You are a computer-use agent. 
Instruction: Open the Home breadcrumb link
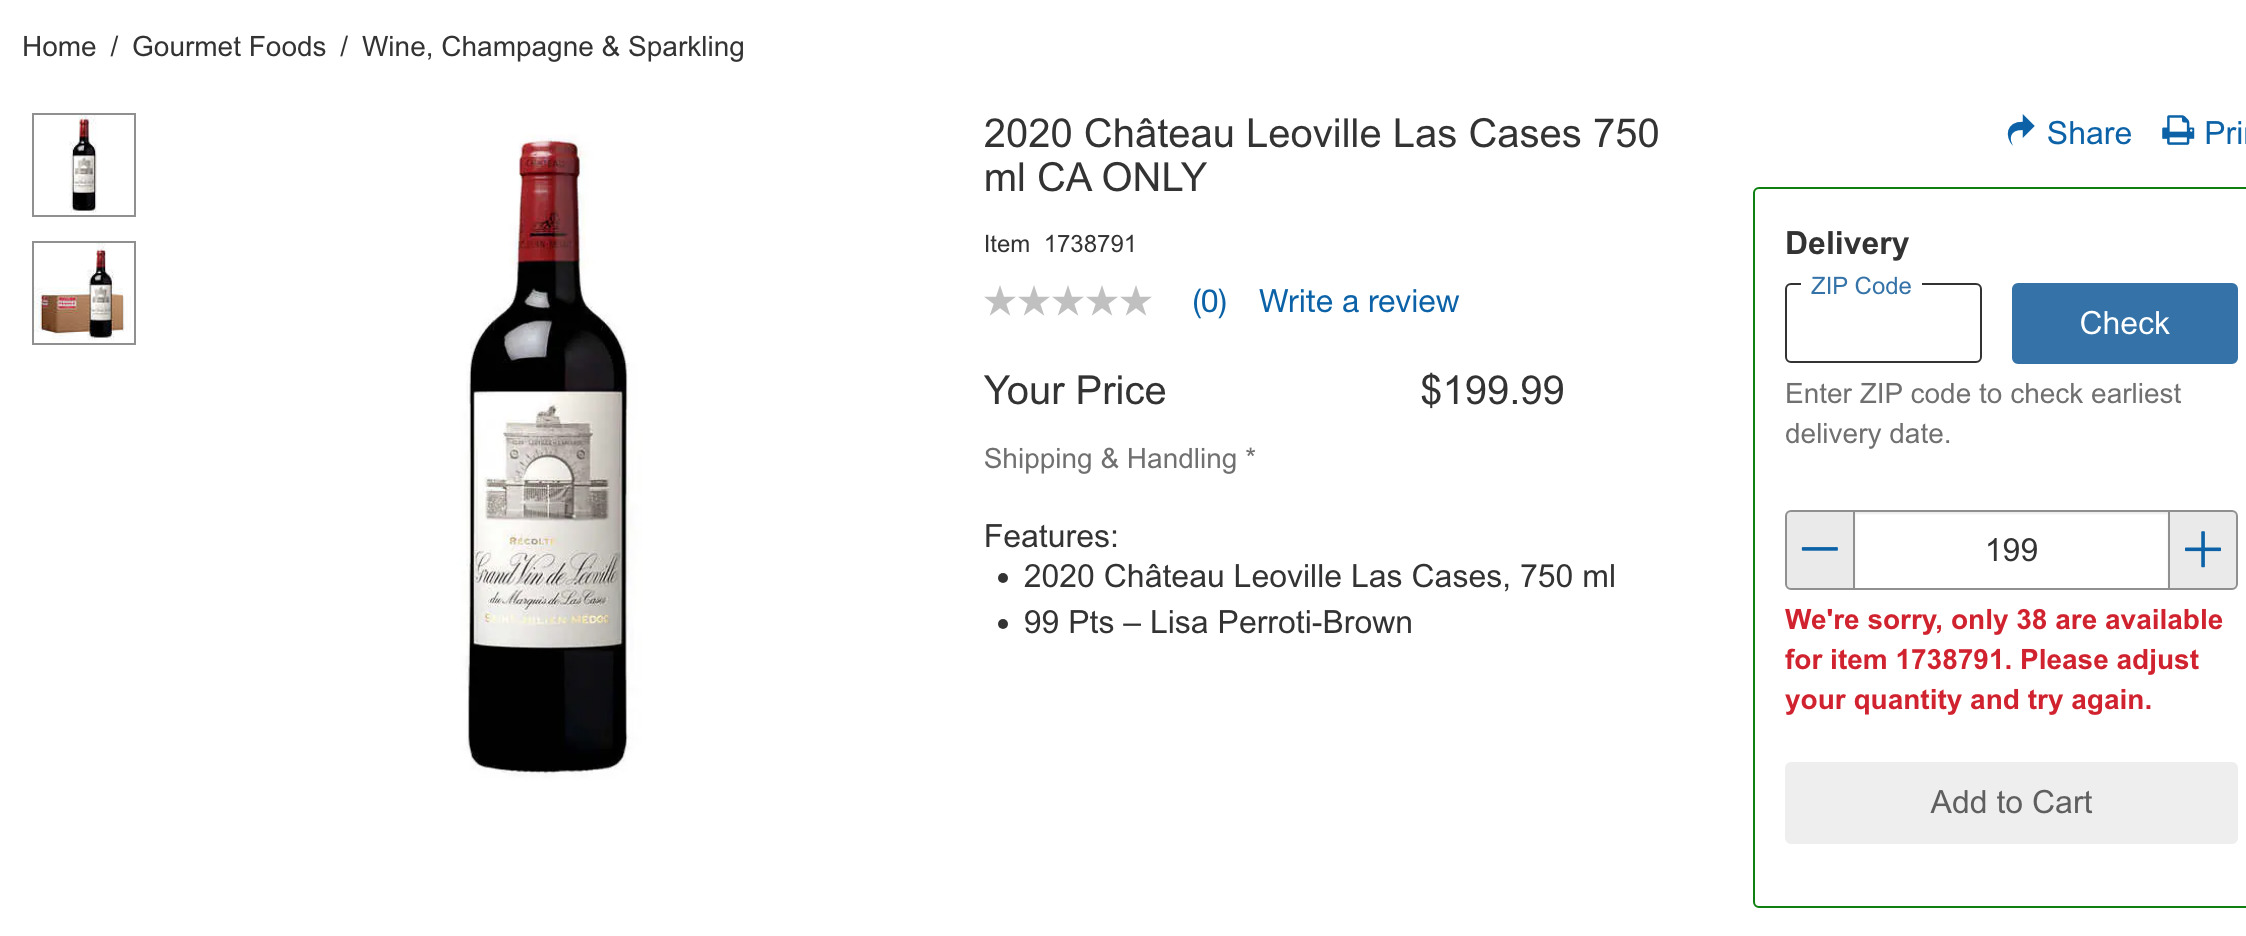click(59, 47)
